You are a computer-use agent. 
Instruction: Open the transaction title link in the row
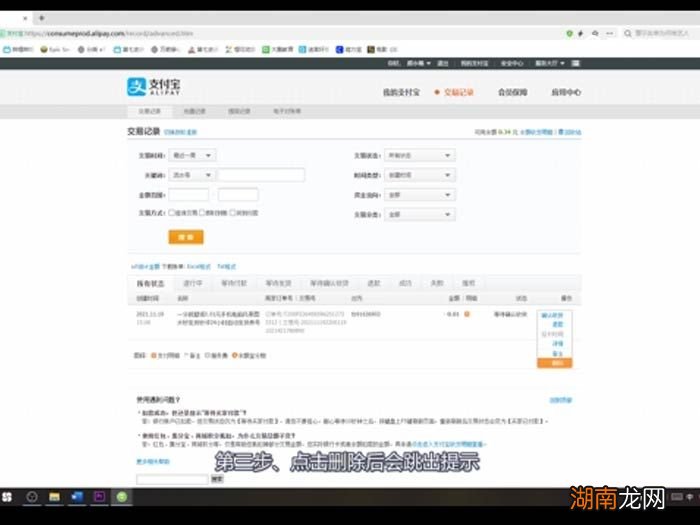pyautogui.click(x=218, y=318)
